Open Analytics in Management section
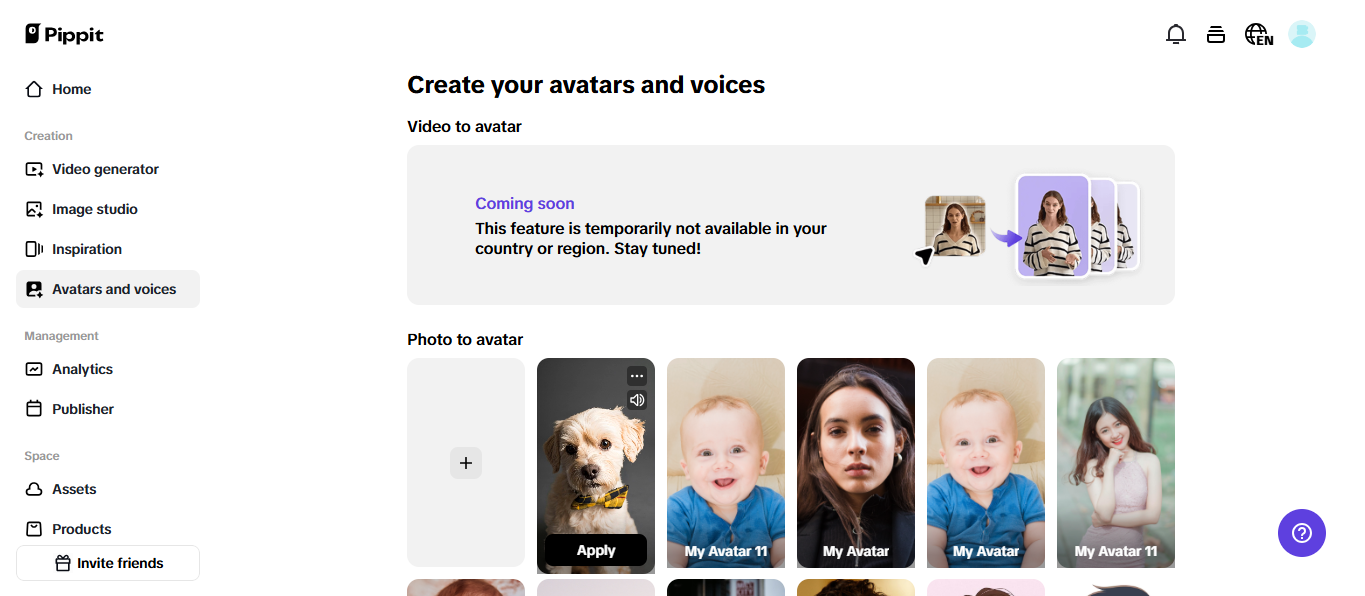 coord(82,369)
